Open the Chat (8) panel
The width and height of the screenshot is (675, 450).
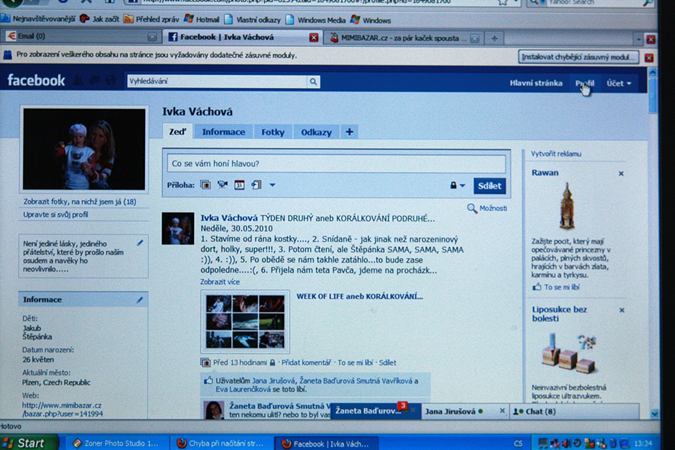click(x=574, y=412)
